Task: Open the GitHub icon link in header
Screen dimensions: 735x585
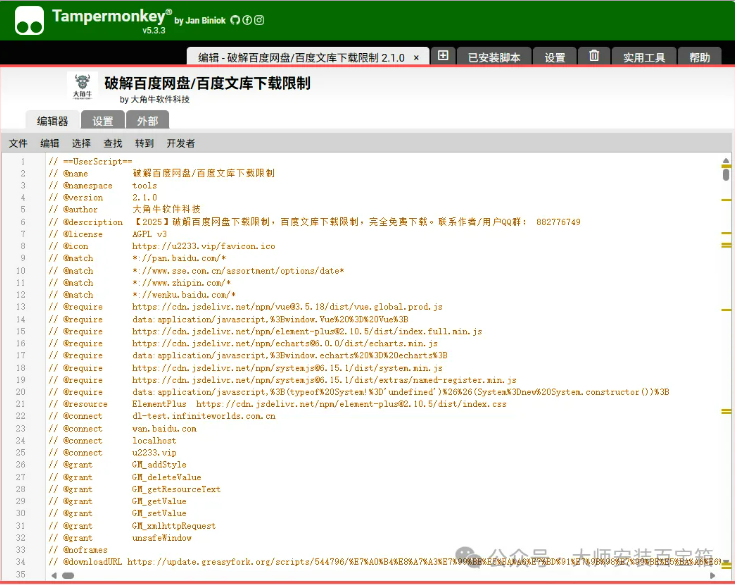Action: coord(235,20)
